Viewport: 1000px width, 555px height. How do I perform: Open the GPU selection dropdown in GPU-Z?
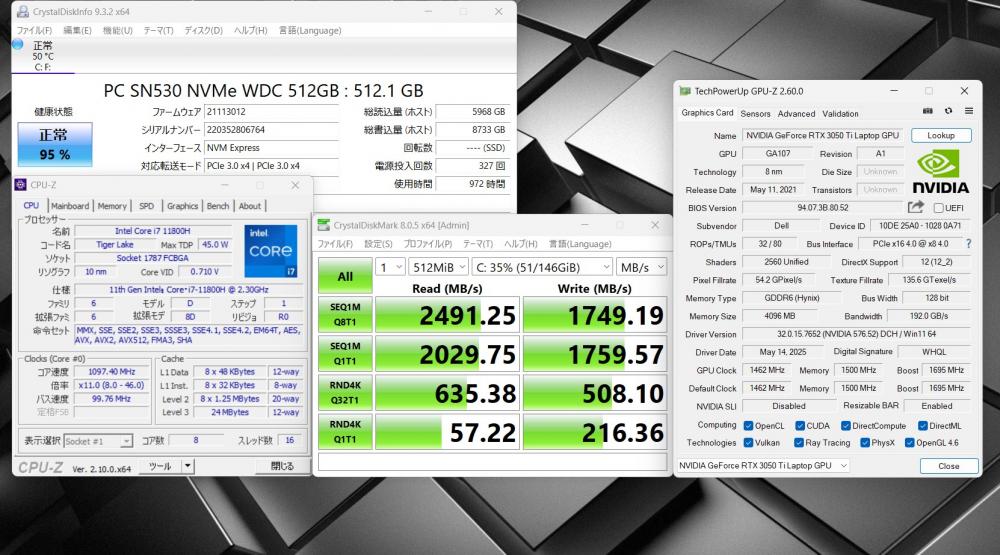pyautogui.click(x=763, y=466)
